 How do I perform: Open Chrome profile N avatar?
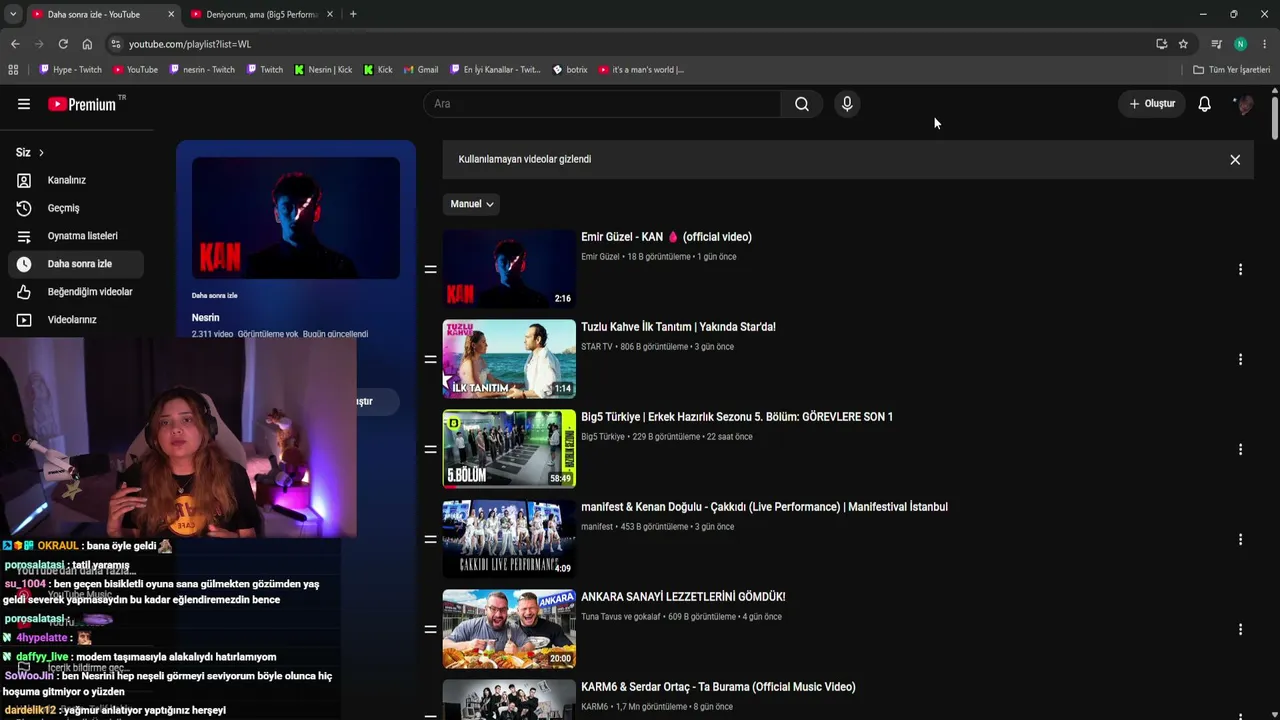click(x=1240, y=44)
